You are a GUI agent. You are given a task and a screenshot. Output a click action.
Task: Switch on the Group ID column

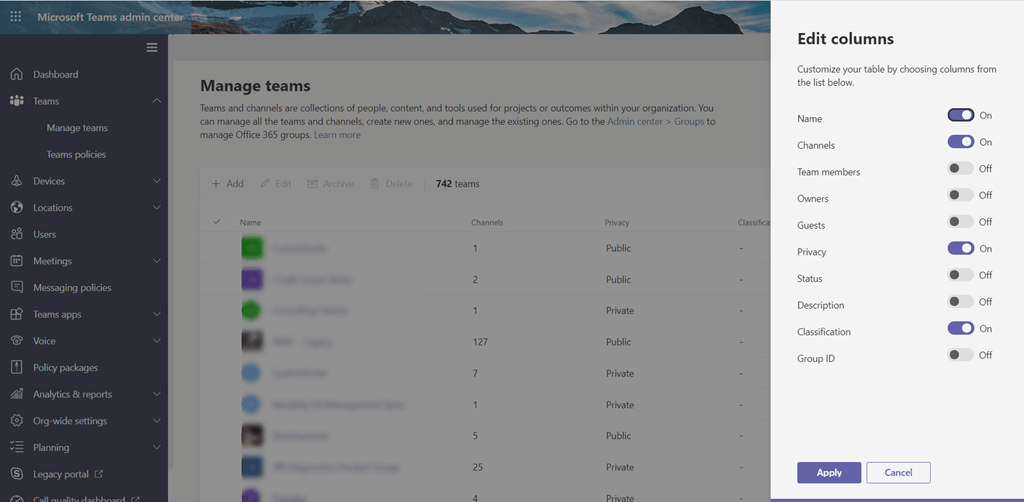click(960, 355)
